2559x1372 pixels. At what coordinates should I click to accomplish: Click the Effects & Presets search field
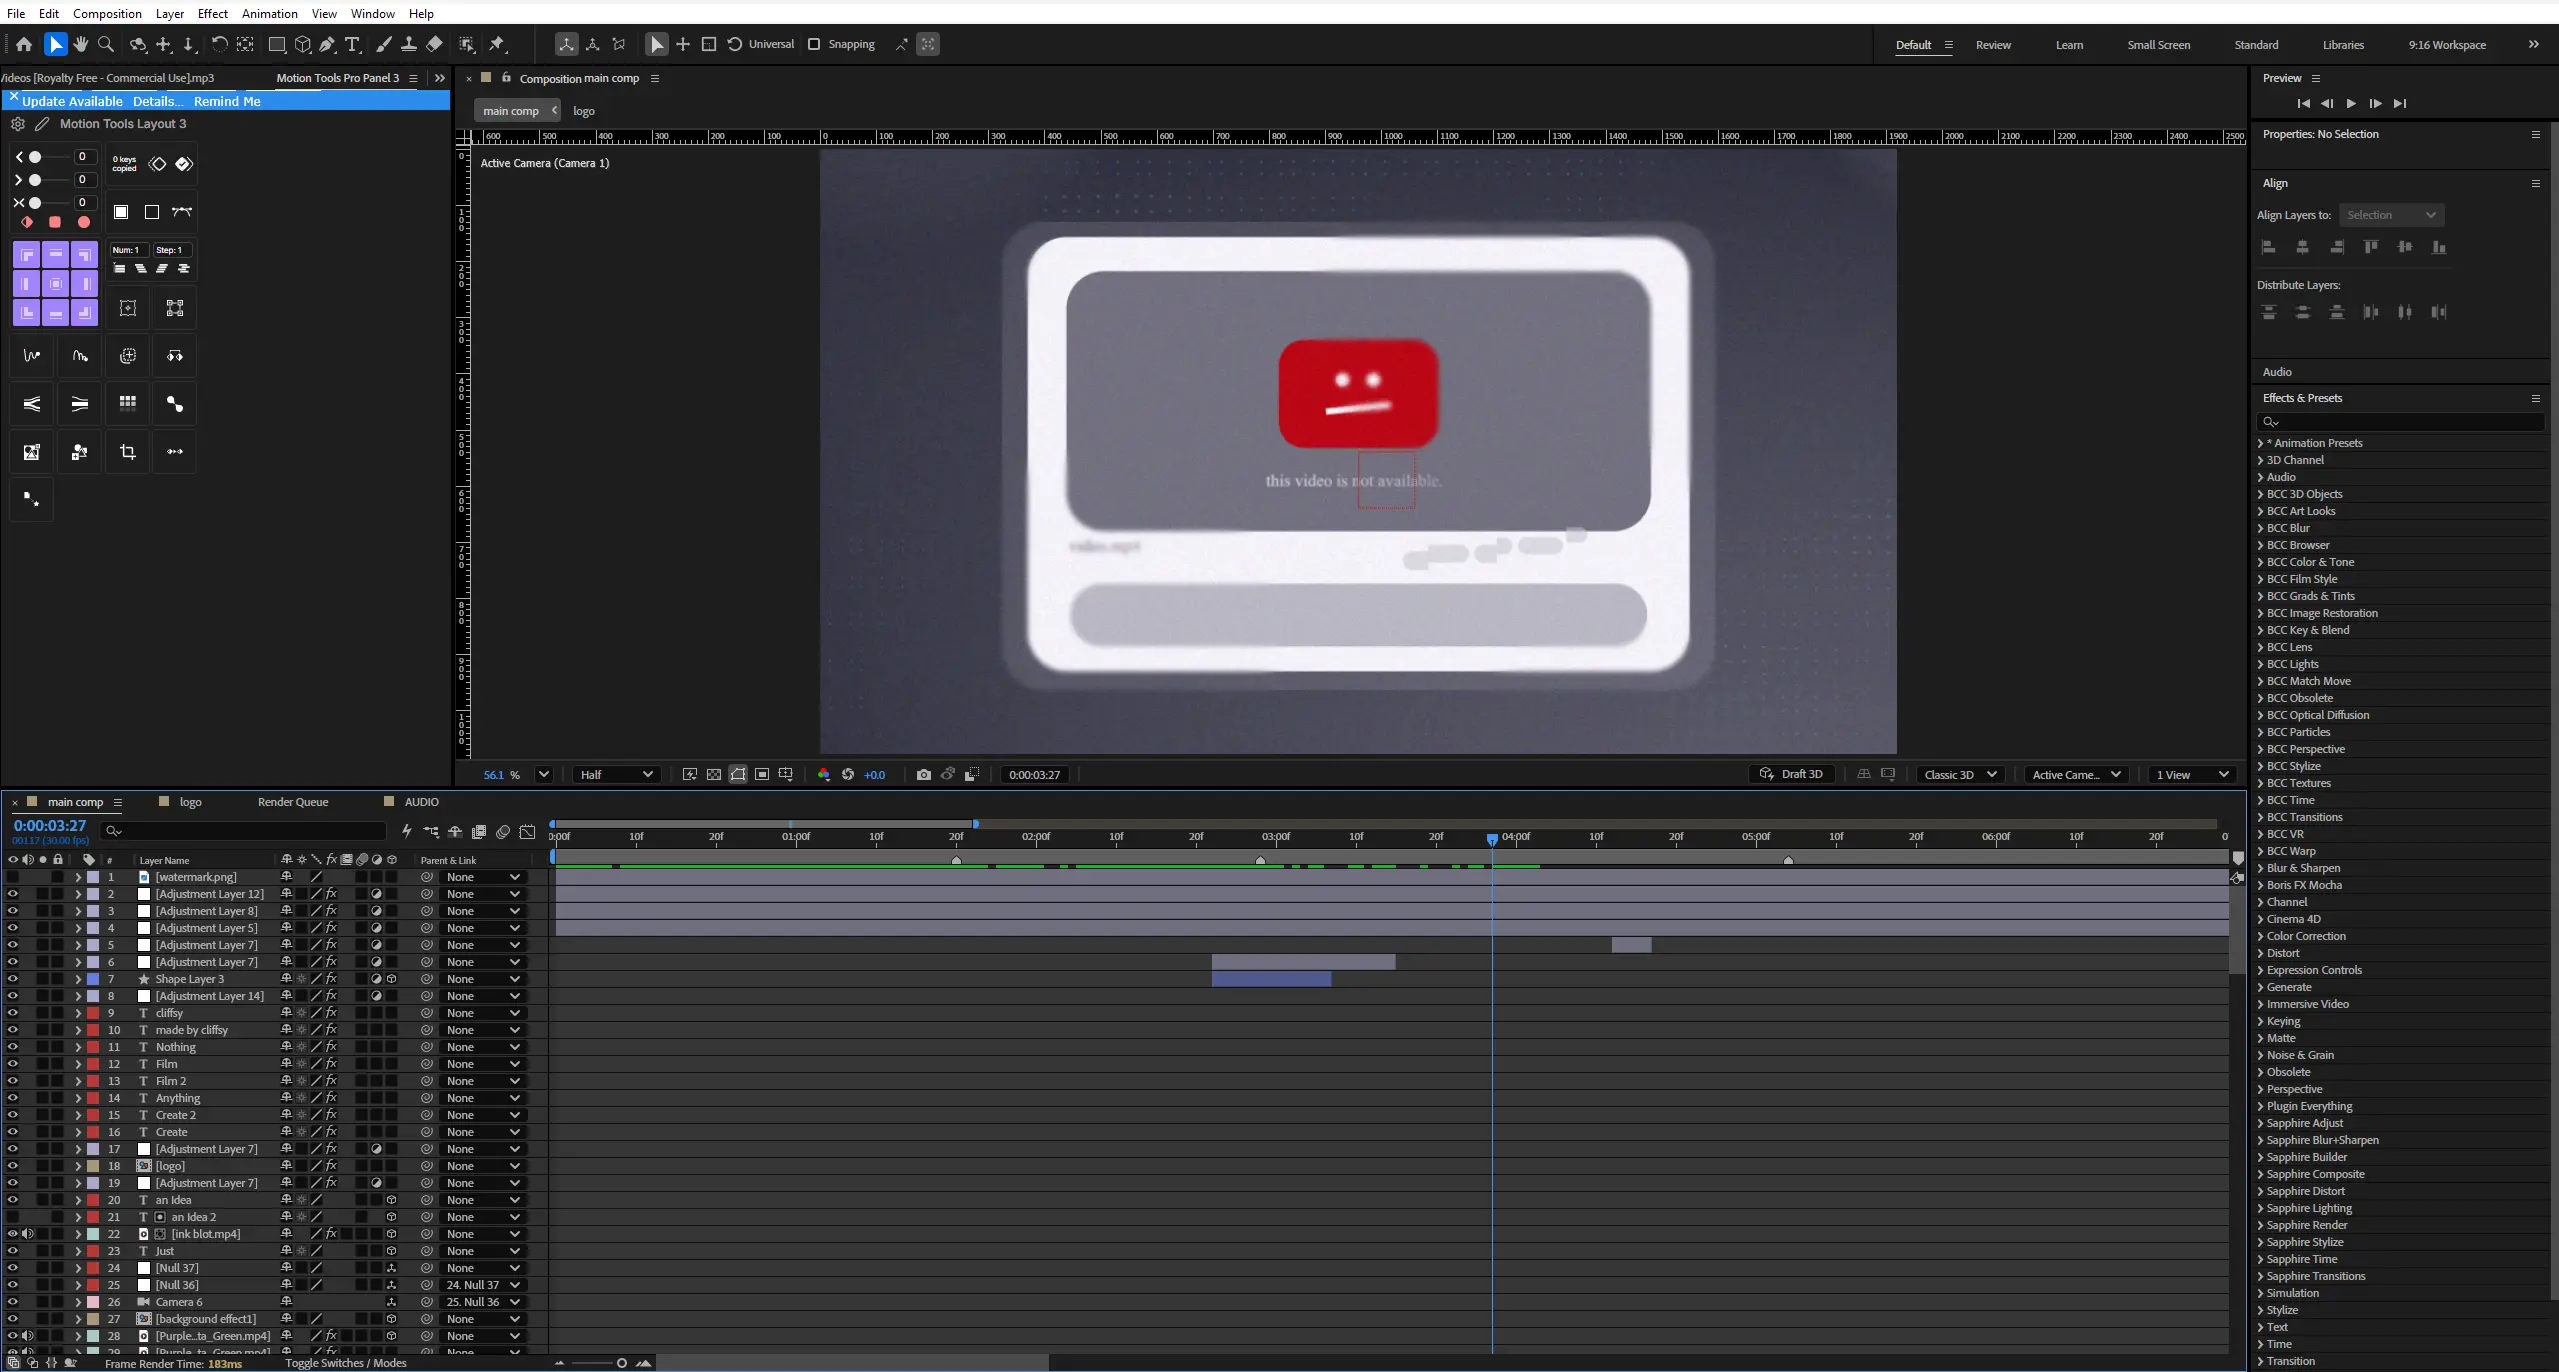[2402, 422]
